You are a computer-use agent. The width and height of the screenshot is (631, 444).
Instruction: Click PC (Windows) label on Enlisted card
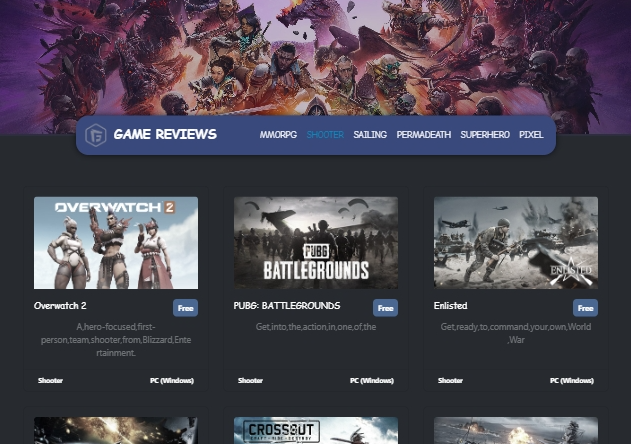click(x=572, y=380)
